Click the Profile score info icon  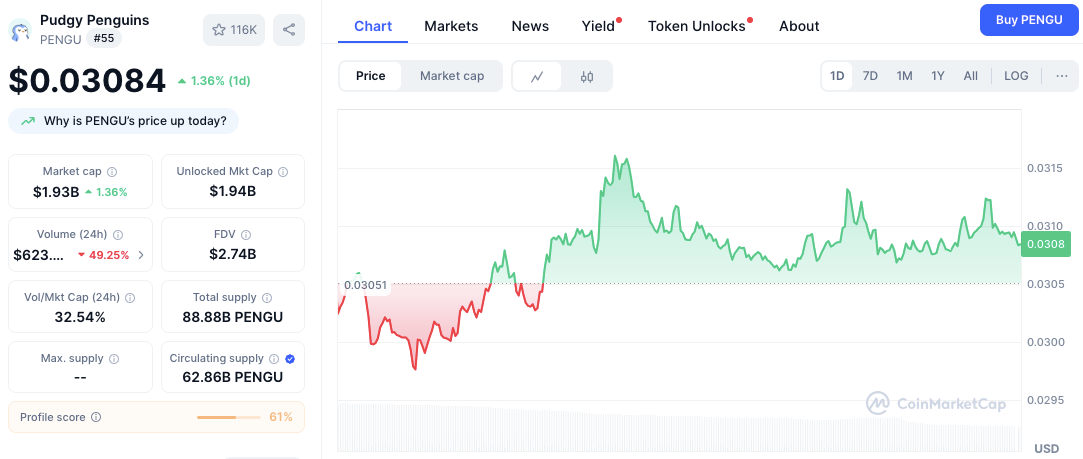[x=96, y=417]
